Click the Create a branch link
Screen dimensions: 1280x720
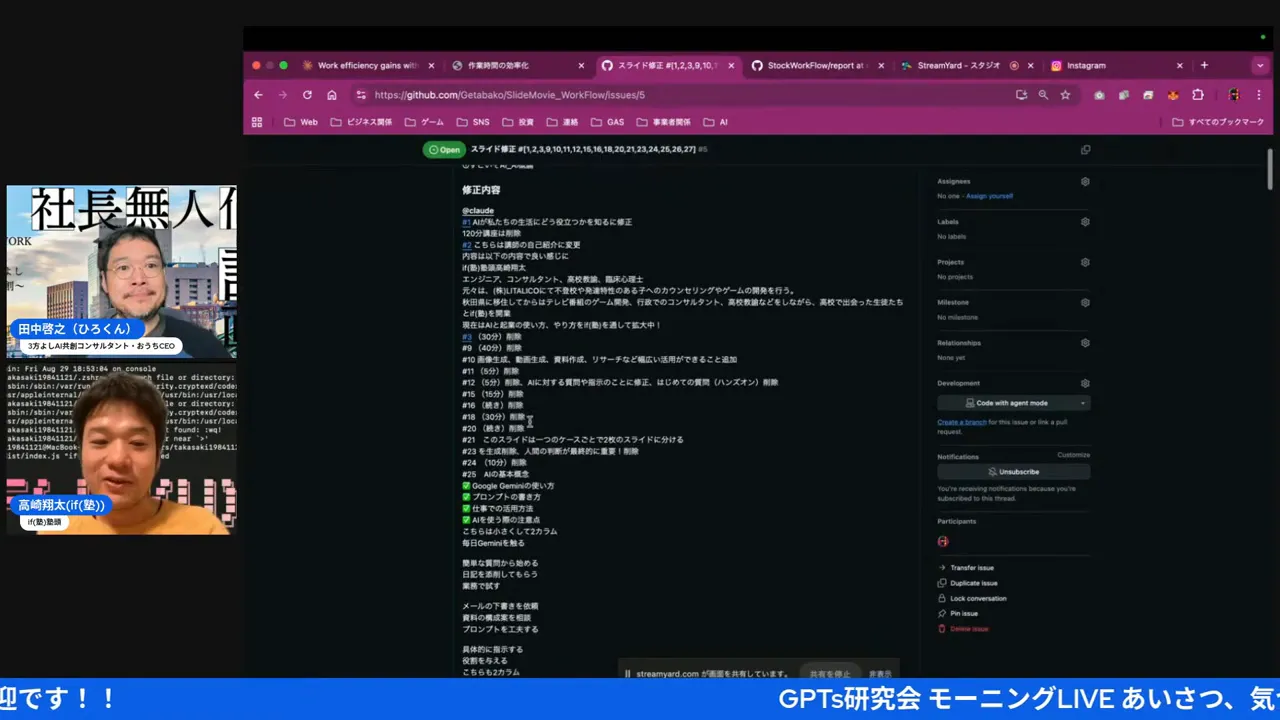961,422
